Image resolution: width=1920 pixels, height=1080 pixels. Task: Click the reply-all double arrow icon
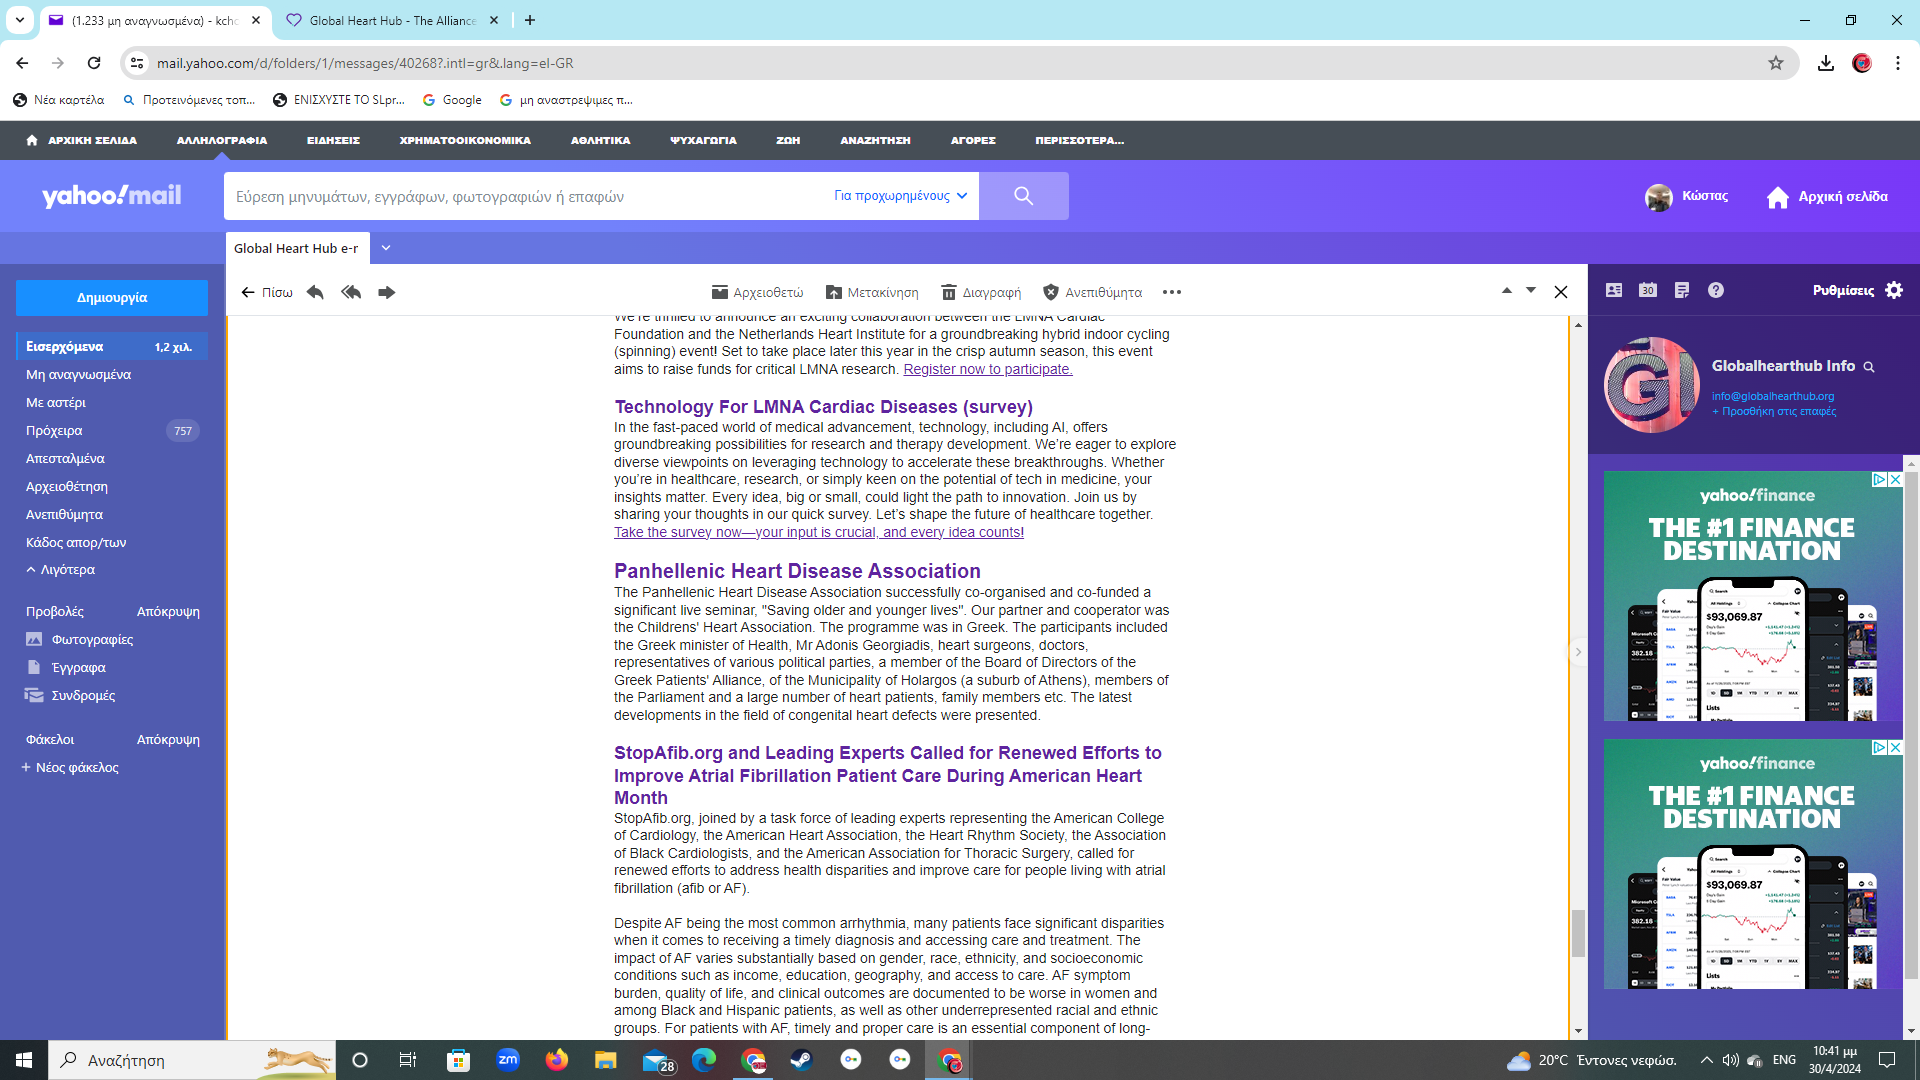click(x=351, y=292)
